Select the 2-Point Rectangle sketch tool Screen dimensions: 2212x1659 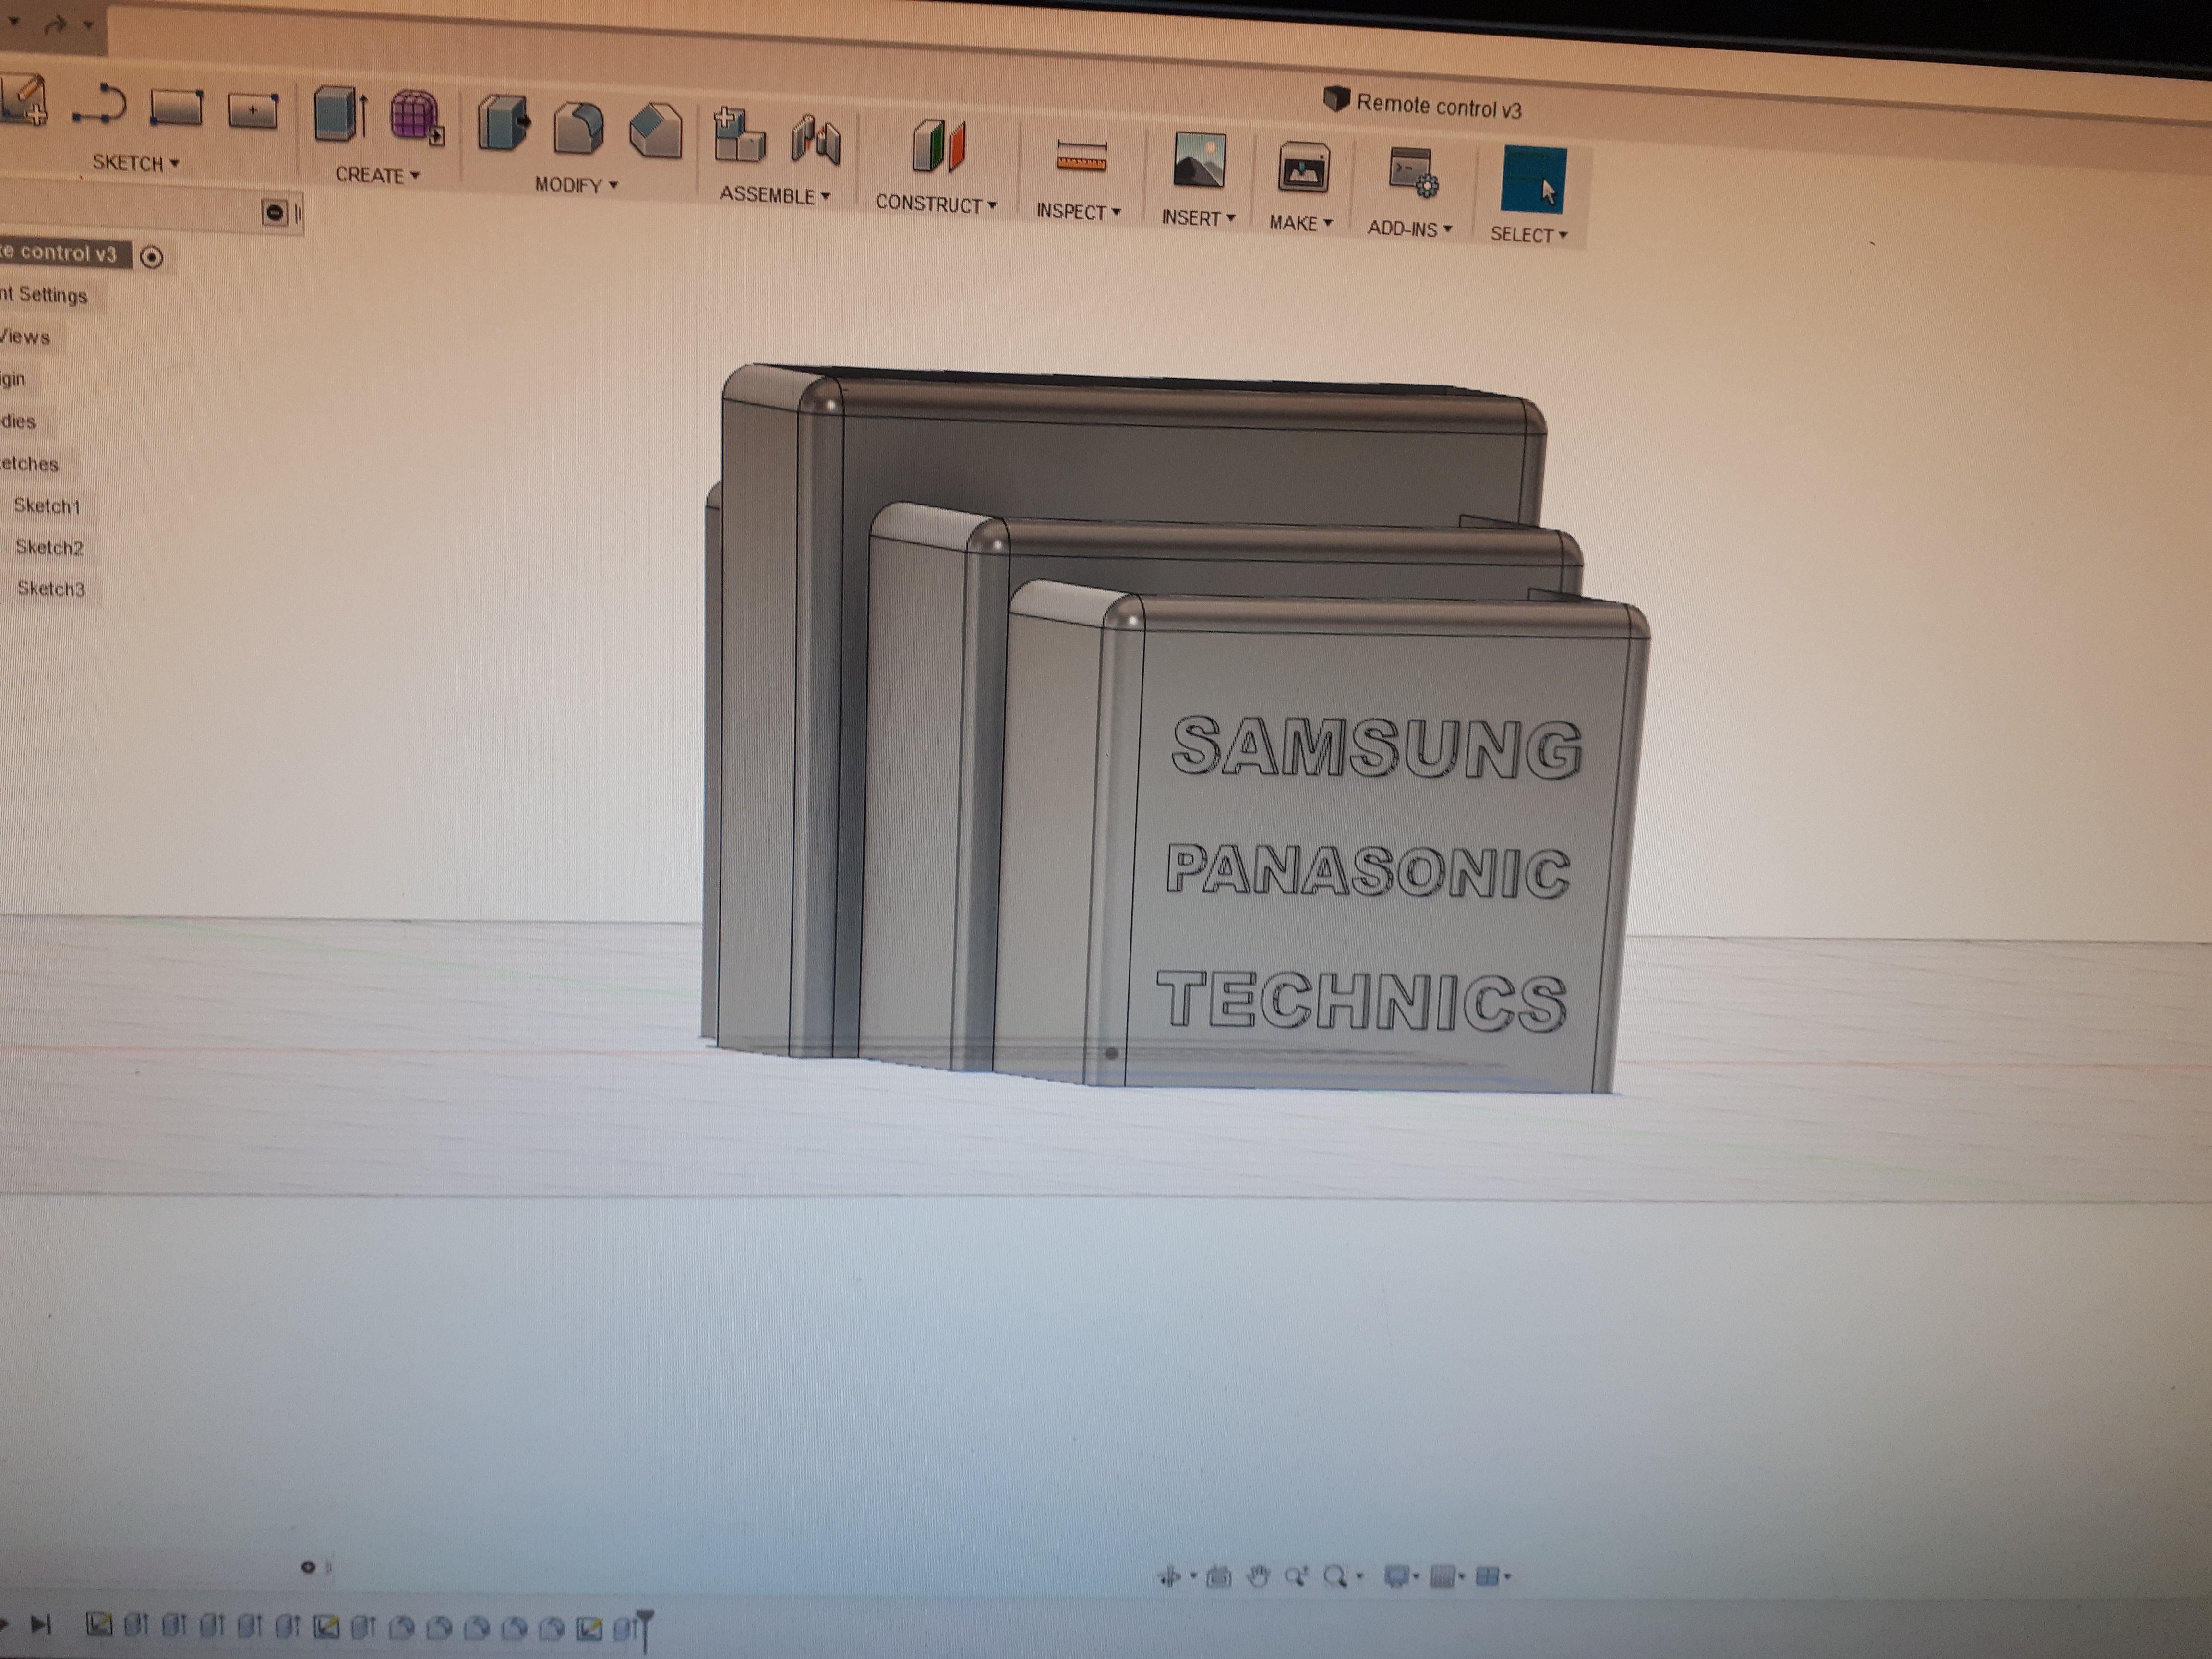[x=176, y=108]
